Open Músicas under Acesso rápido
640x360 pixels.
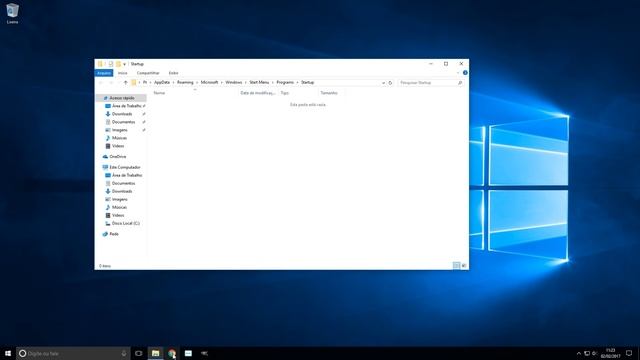pyautogui.click(x=119, y=138)
